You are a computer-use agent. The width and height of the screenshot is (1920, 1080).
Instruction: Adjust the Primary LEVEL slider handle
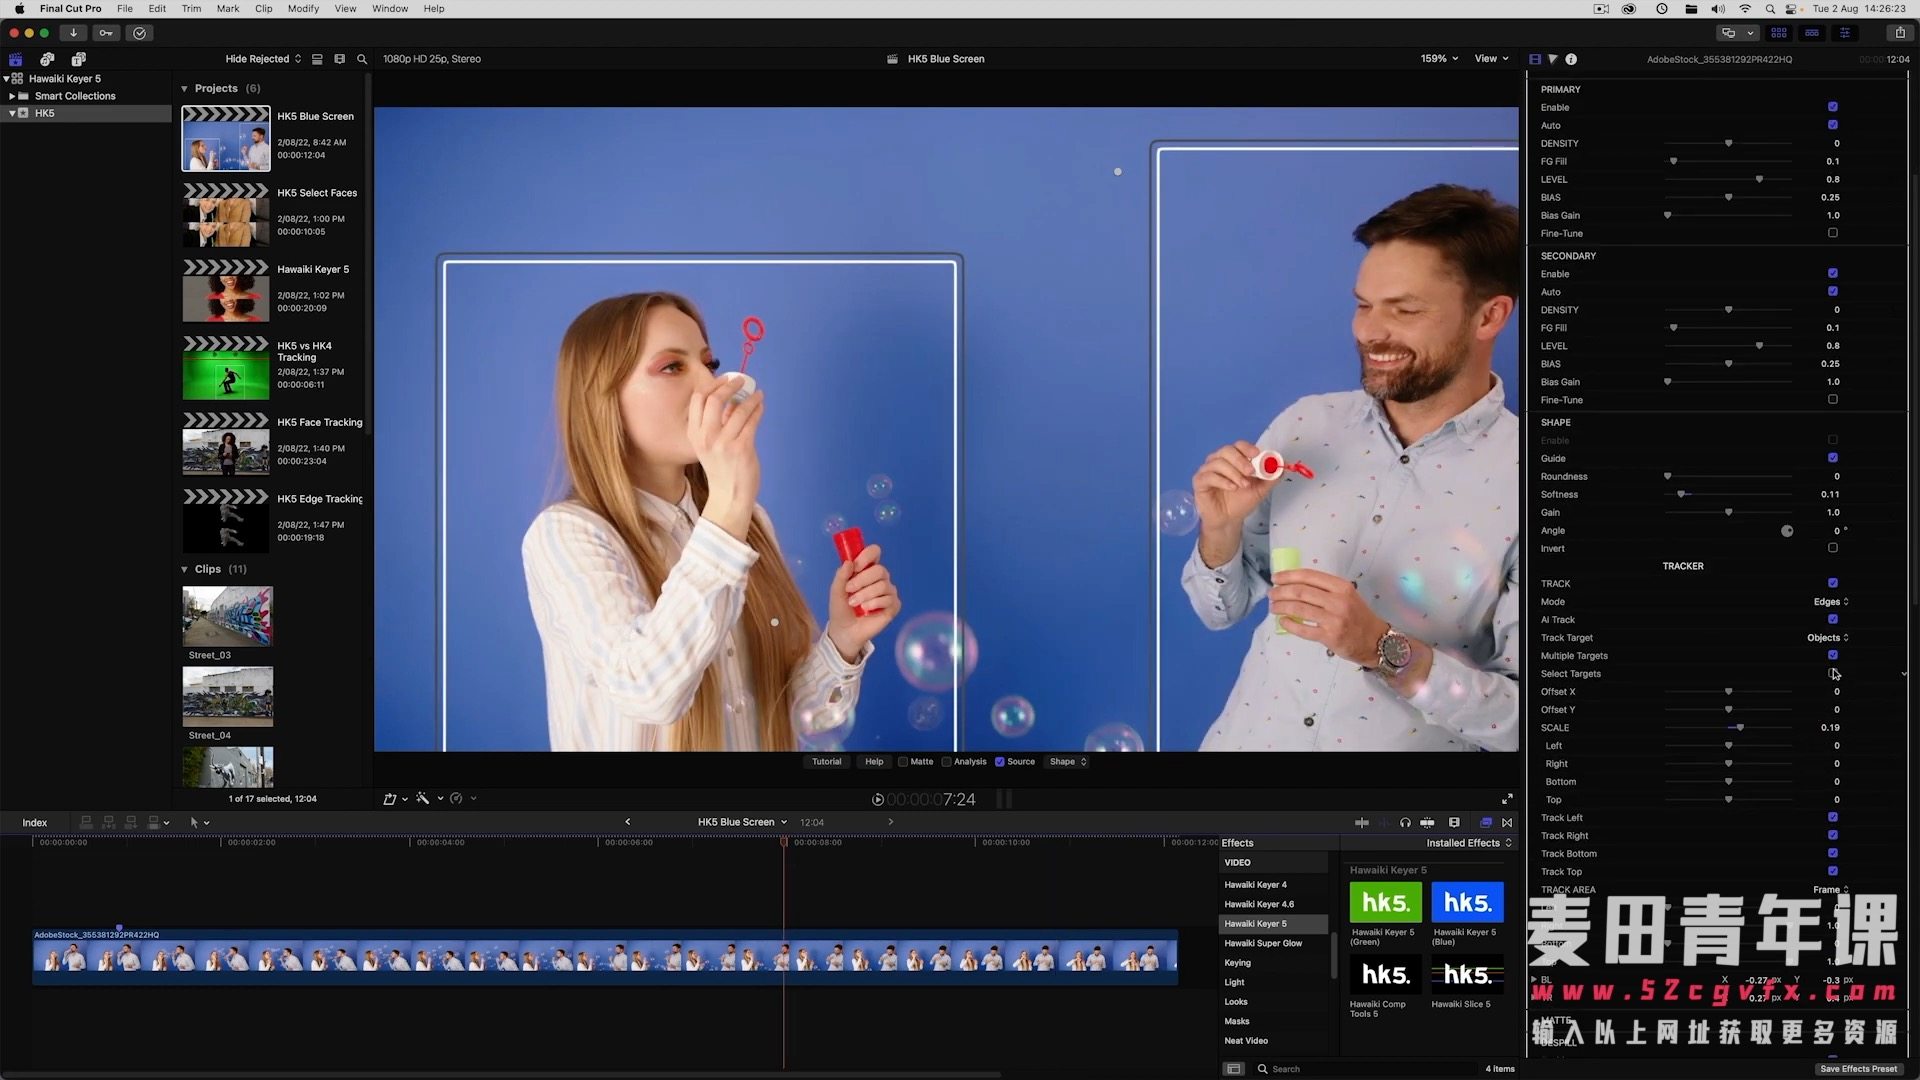point(1759,179)
